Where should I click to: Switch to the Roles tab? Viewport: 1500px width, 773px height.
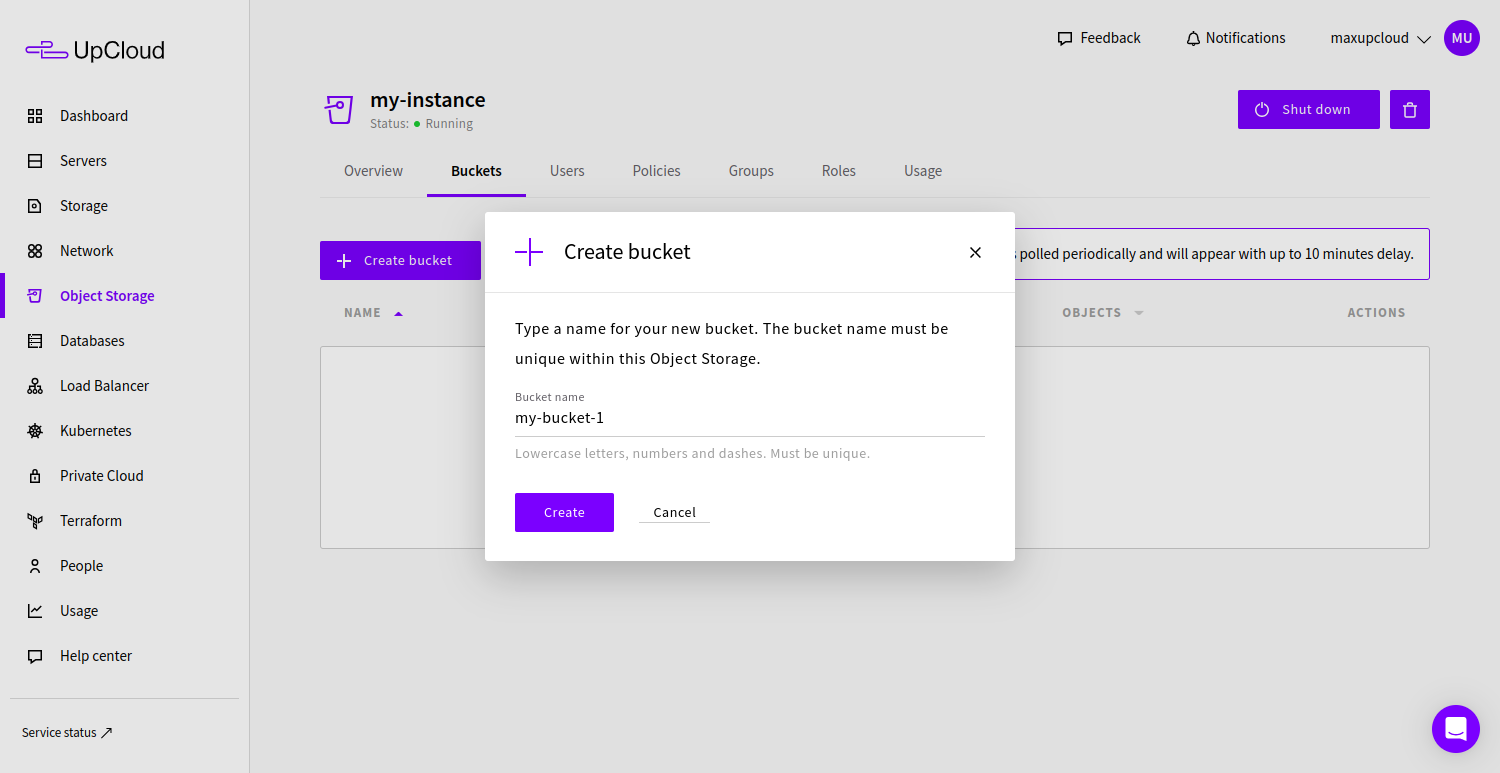pyautogui.click(x=839, y=171)
